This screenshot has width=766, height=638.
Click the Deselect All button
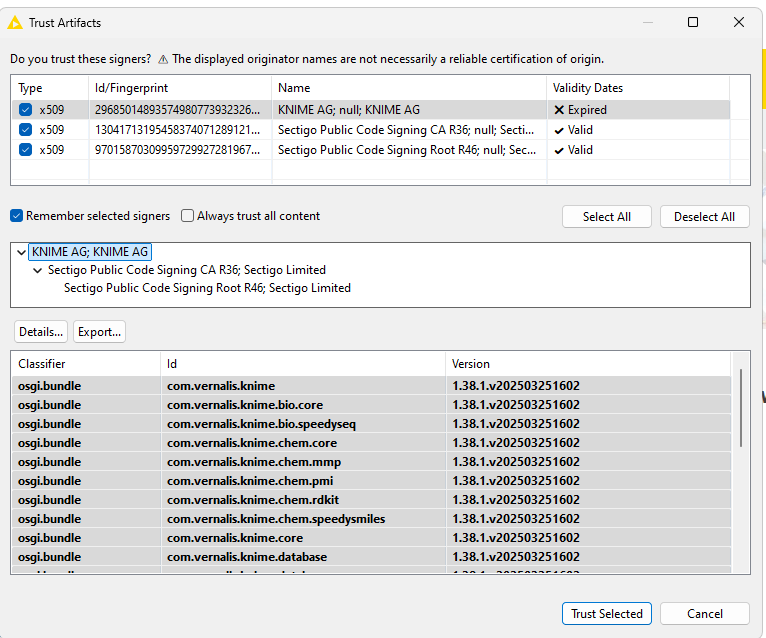(704, 216)
